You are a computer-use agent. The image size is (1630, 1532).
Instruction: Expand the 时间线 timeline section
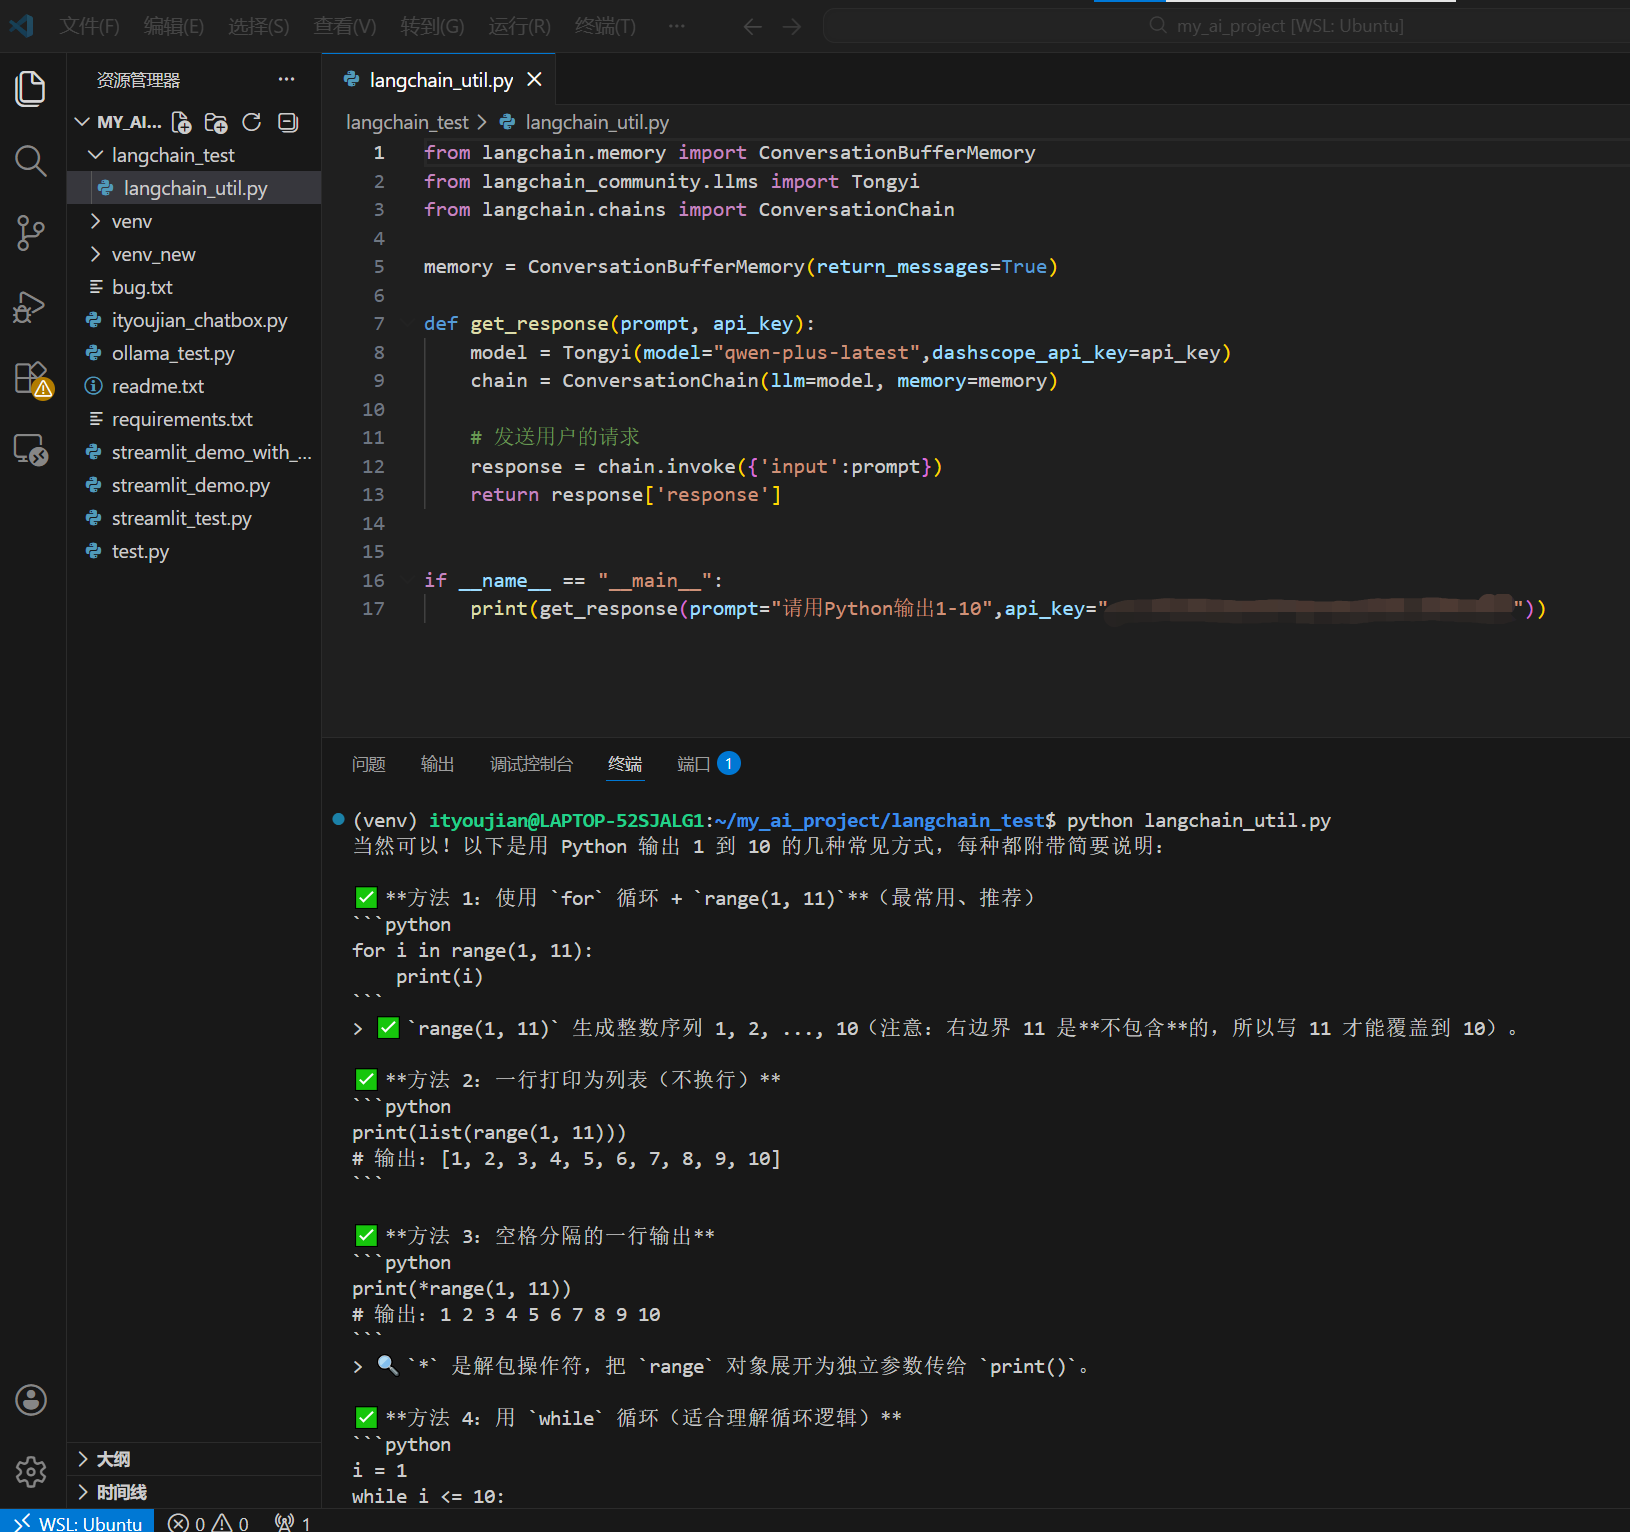tap(194, 1492)
